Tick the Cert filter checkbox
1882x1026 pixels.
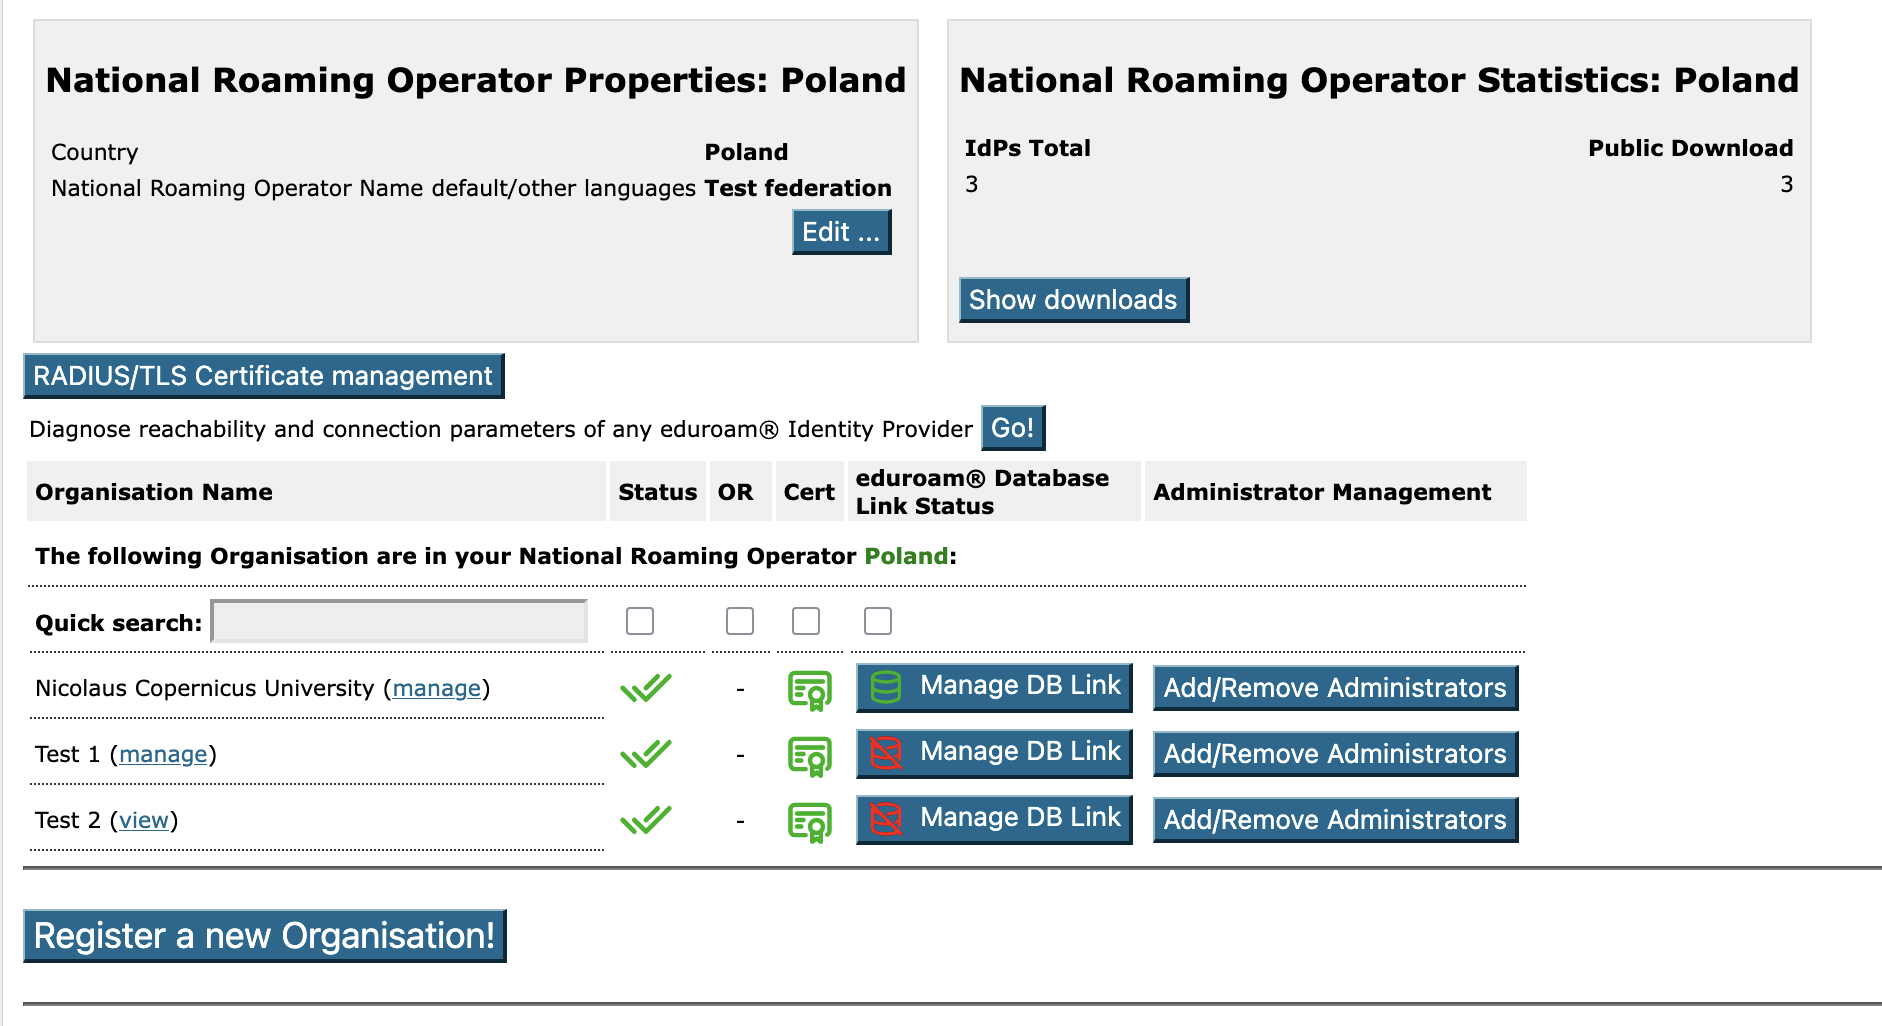[806, 621]
